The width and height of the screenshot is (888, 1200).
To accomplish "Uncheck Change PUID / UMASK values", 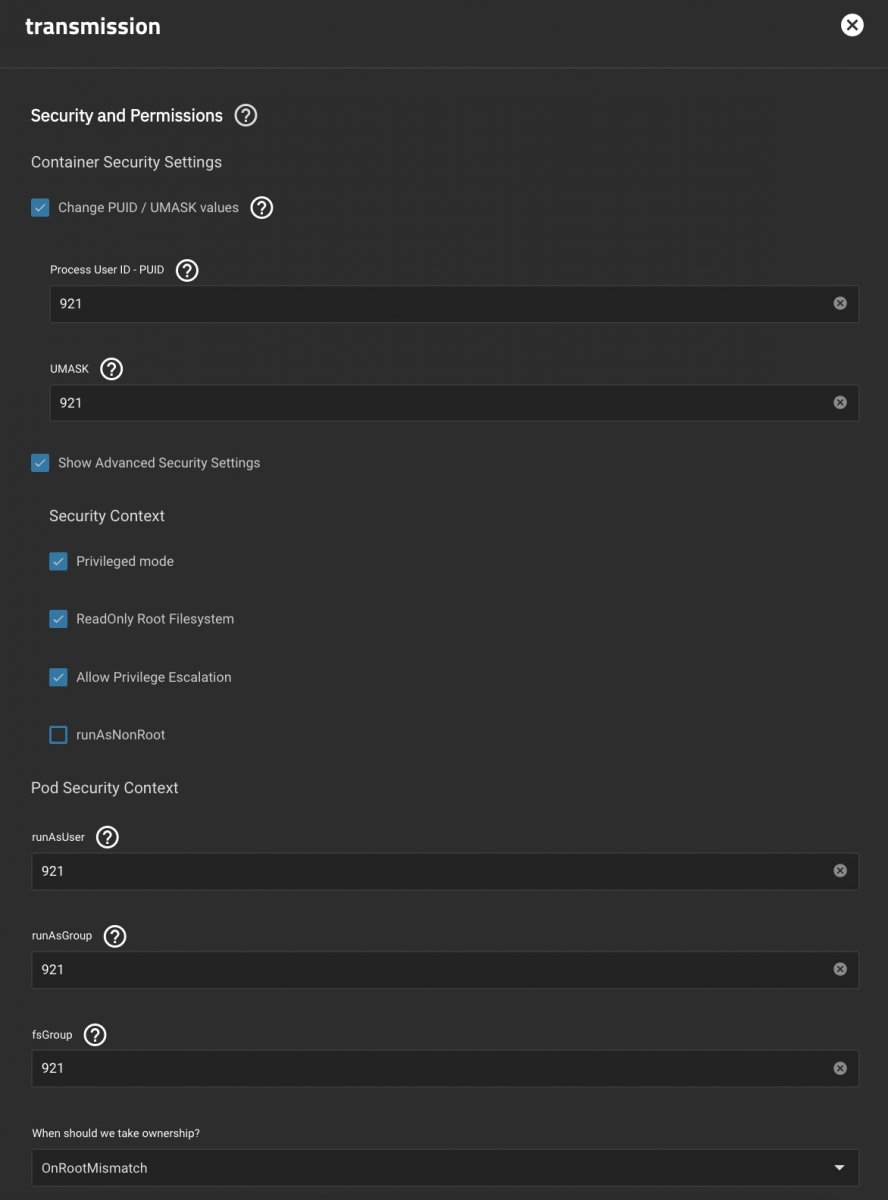I will pyautogui.click(x=40, y=208).
